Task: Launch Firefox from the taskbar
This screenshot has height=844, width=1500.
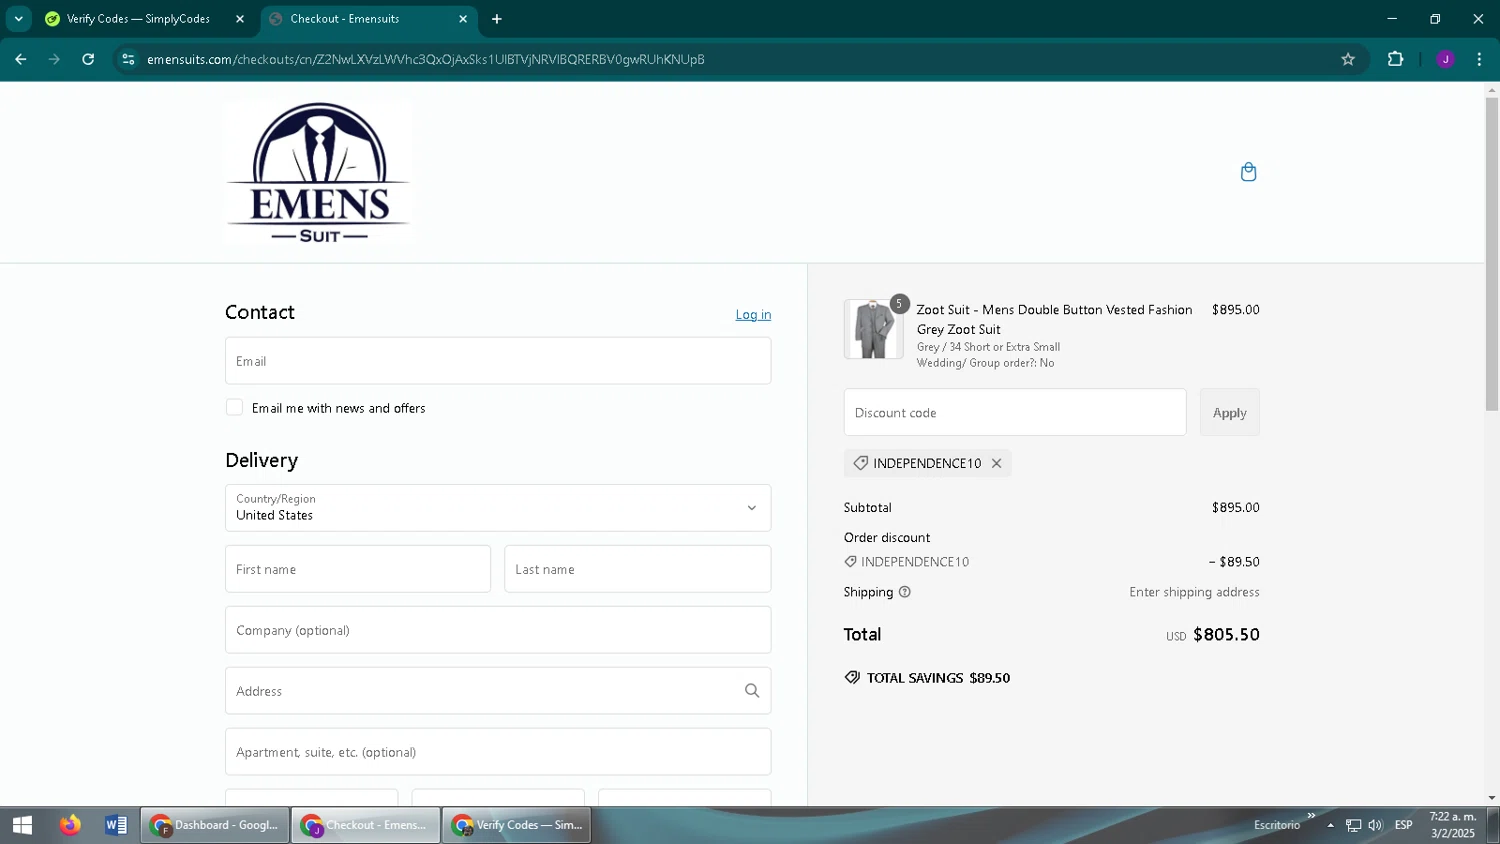Action: [69, 825]
